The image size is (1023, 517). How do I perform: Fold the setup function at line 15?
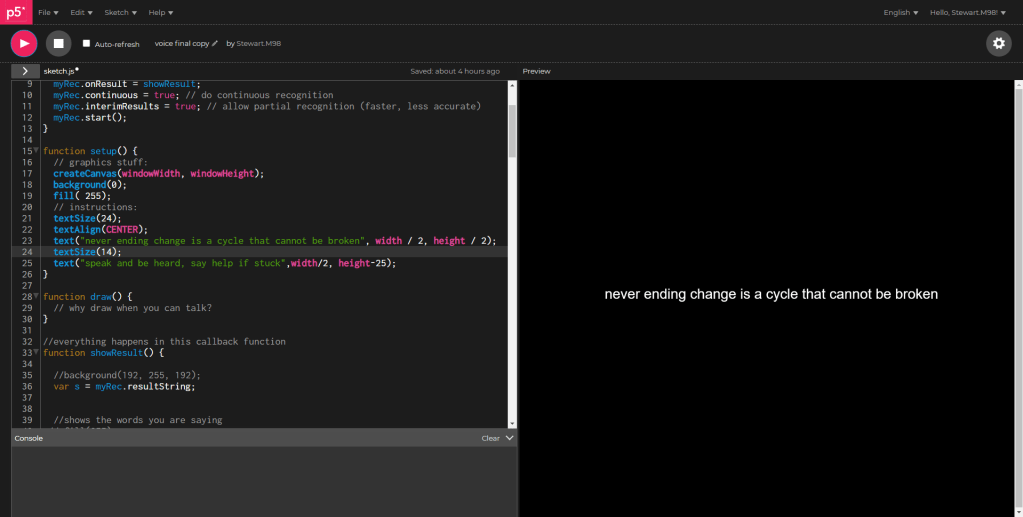[x=35, y=151]
